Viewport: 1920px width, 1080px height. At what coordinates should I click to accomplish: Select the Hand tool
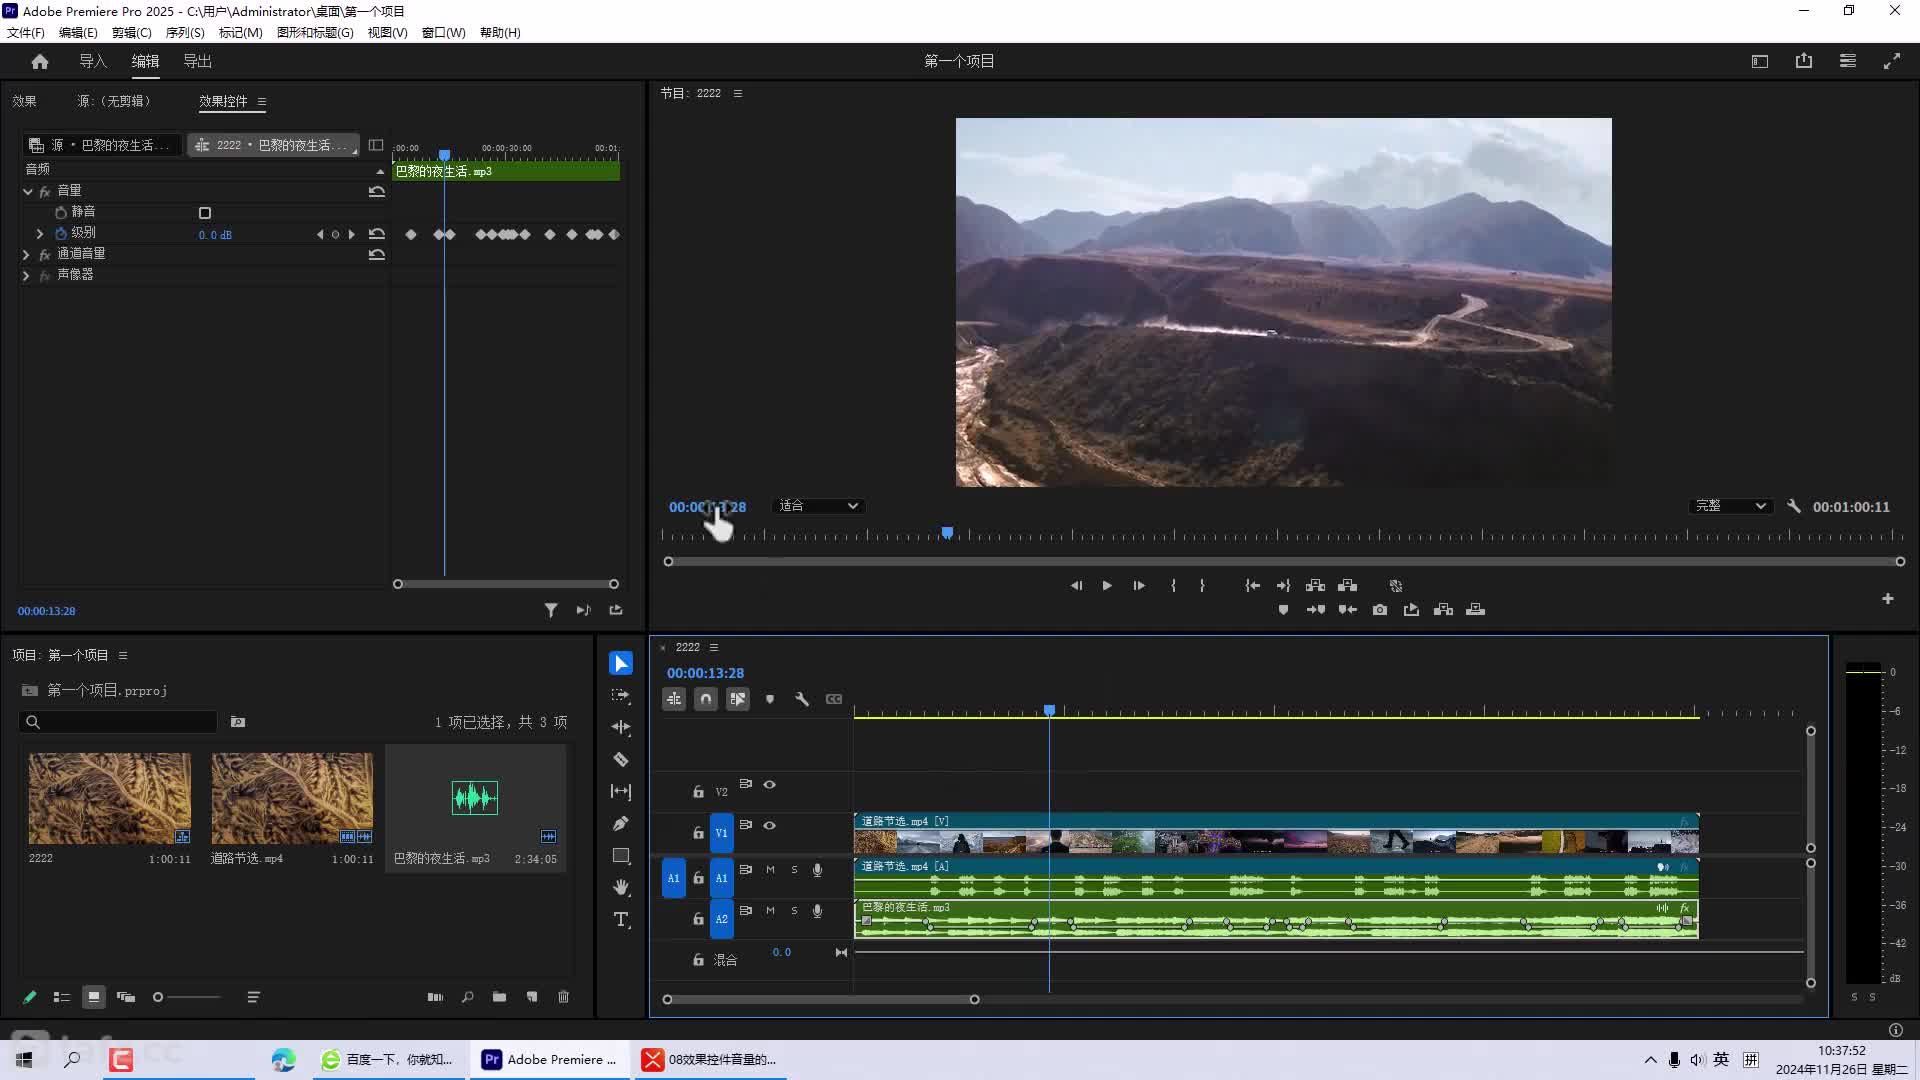tap(620, 887)
